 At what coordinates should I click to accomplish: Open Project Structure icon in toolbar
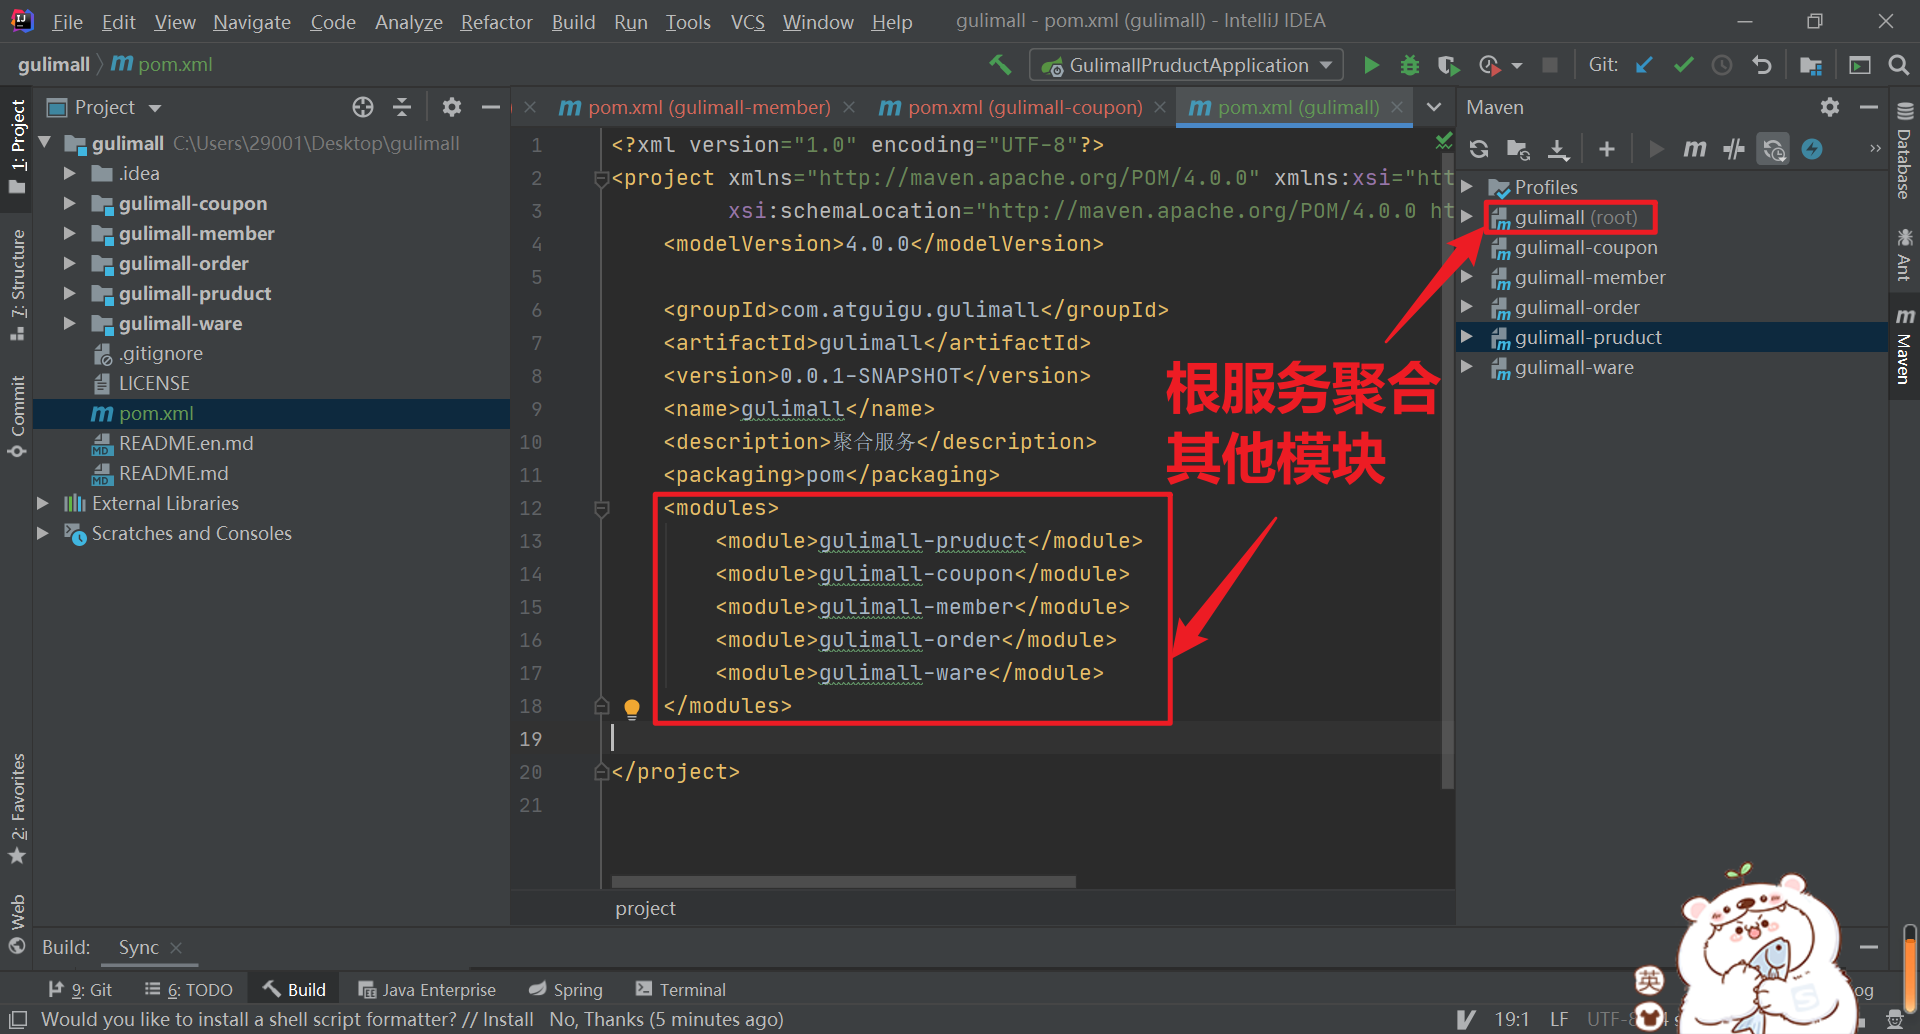tap(1811, 65)
